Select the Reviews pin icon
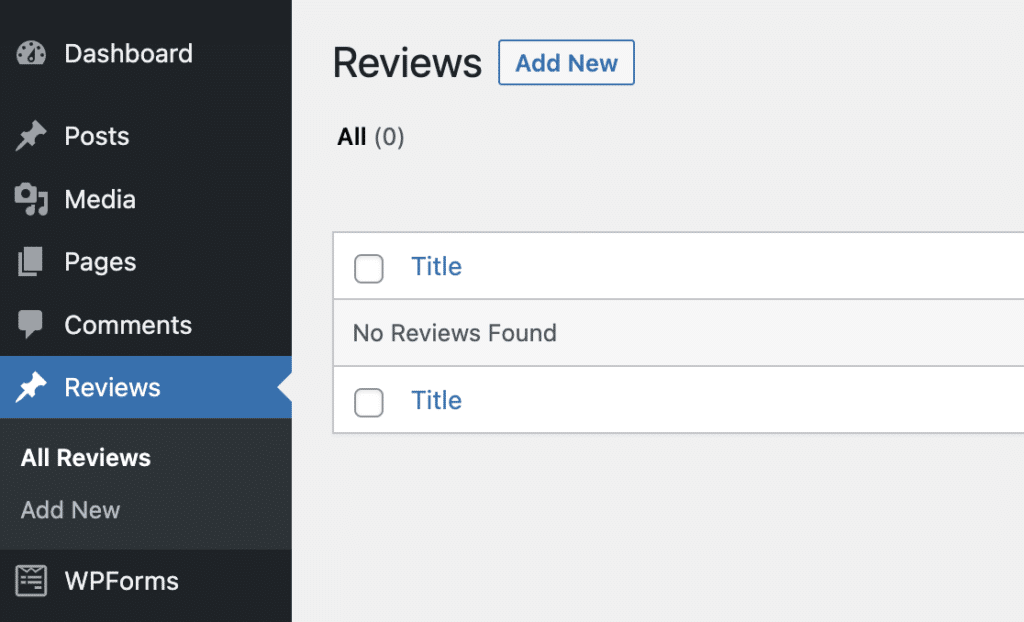 [x=31, y=387]
